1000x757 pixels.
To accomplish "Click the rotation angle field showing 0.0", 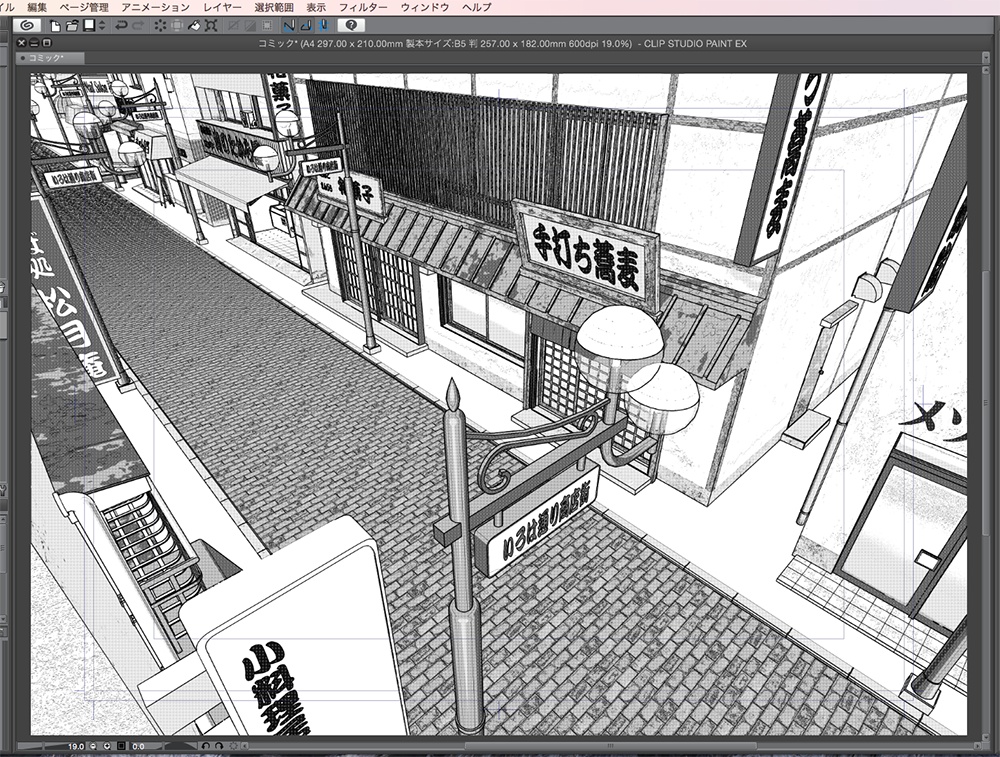I will click(137, 747).
